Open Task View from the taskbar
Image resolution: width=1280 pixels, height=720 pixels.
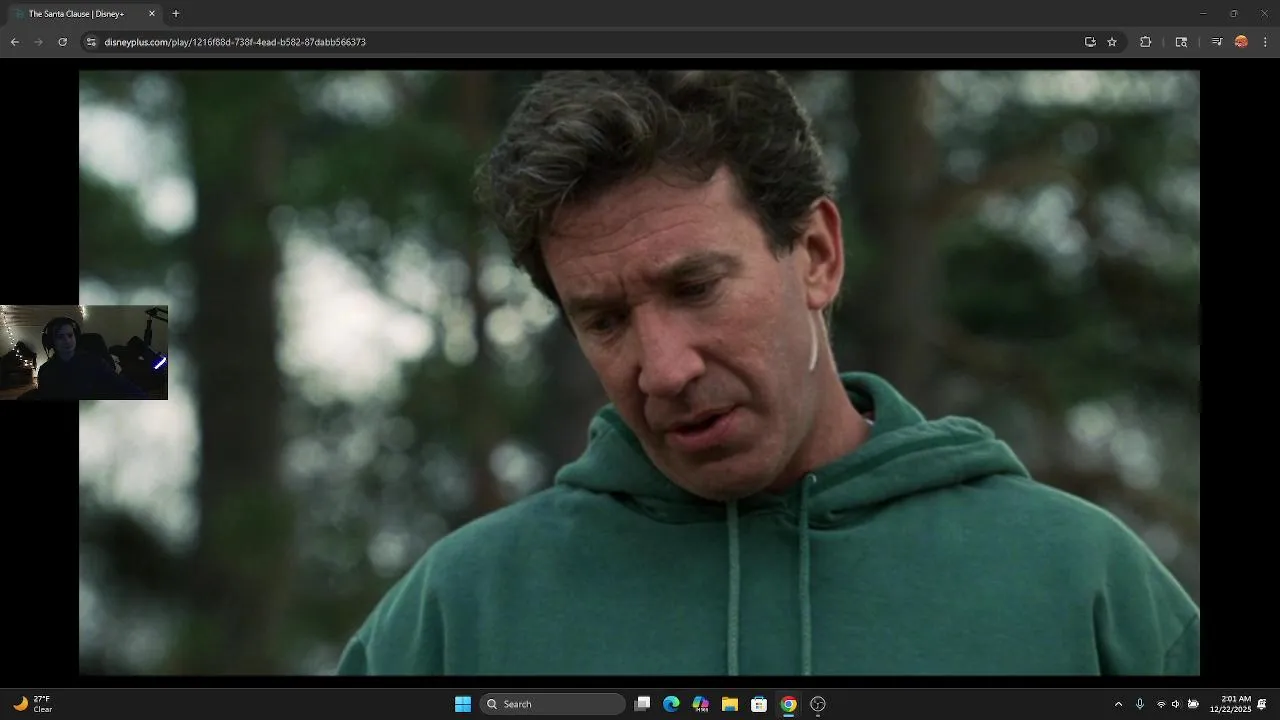643,704
